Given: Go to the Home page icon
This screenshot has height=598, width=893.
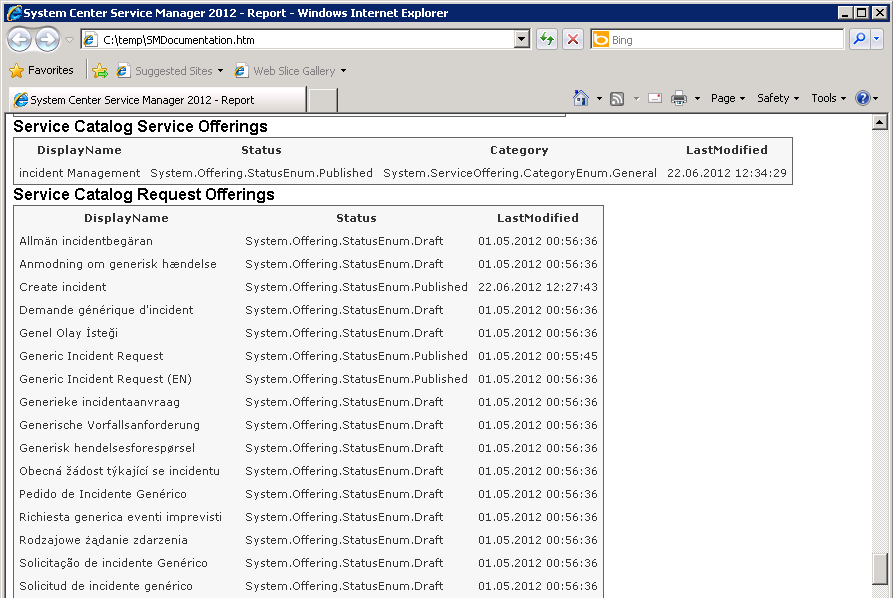Looking at the screenshot, I should tap(581, 98).
